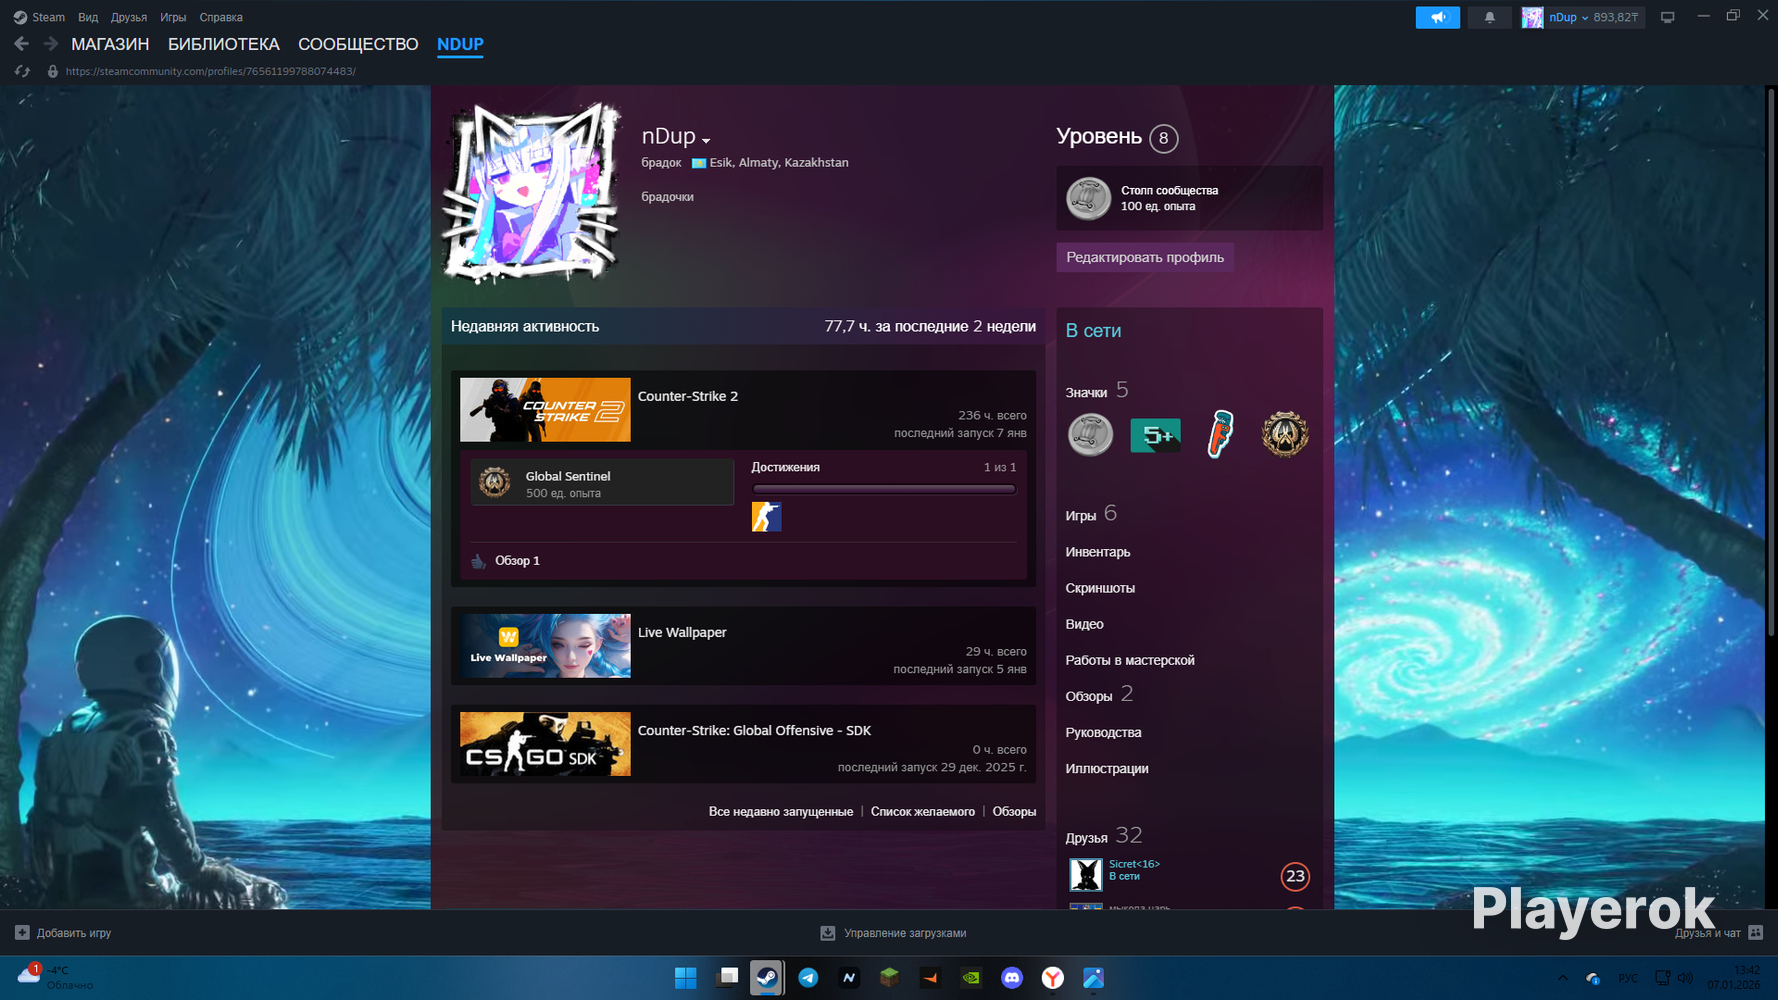
Task: Open Task View on the taskbar
Action: pos(727,978)
